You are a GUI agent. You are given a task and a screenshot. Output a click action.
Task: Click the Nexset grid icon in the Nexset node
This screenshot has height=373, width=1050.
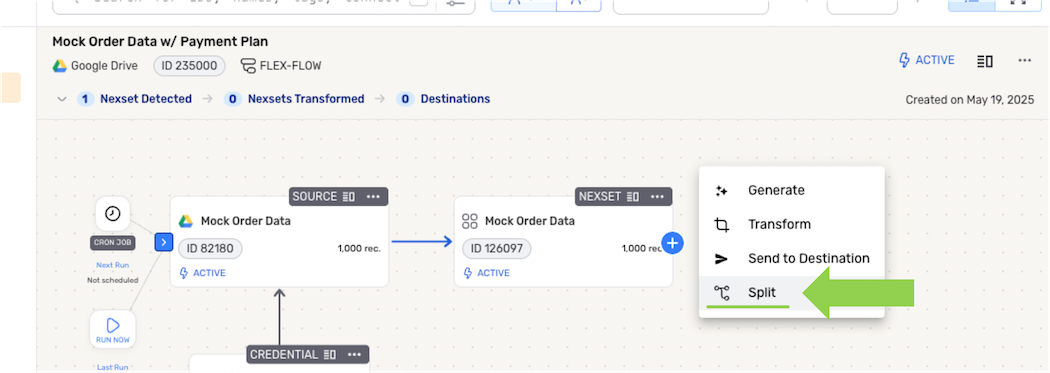470,221
